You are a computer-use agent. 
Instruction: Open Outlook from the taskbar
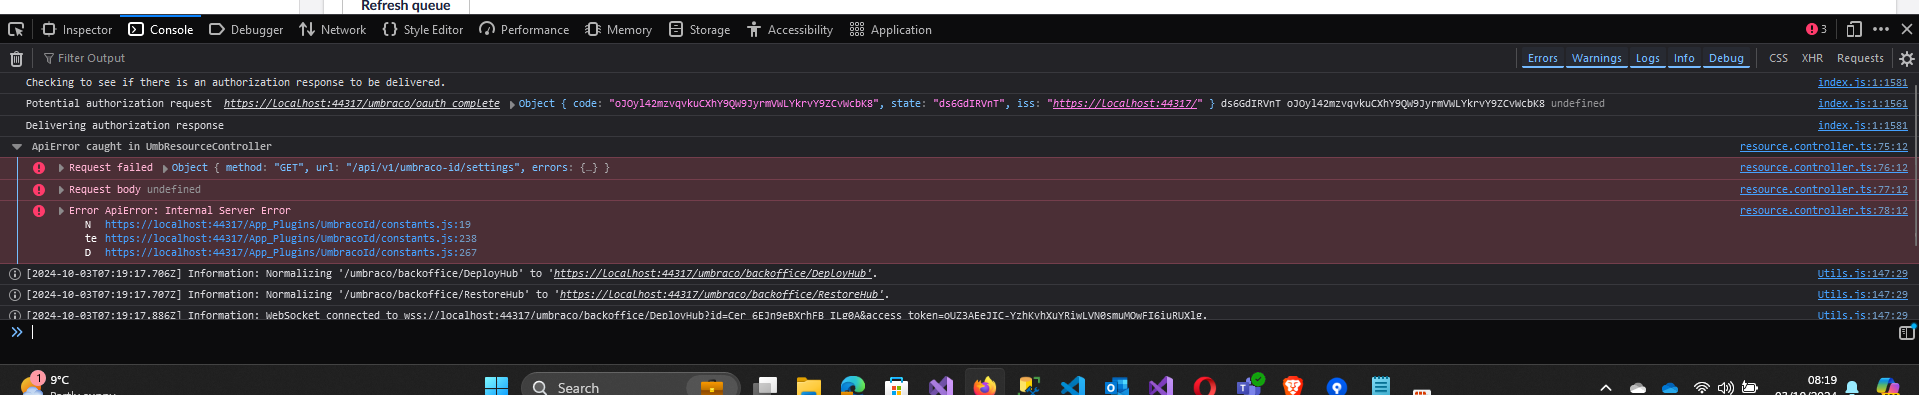click(x=1116, y=386)
